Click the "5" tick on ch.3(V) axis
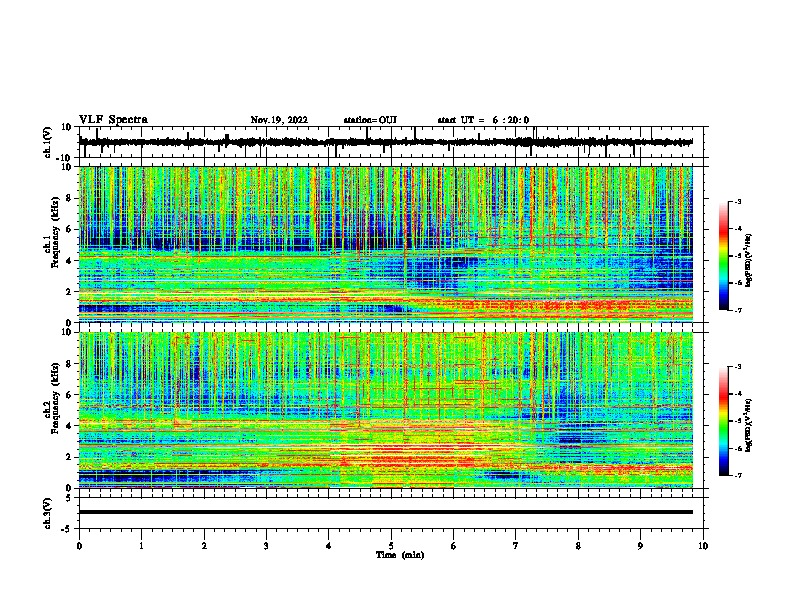 [x=70, y=498]
